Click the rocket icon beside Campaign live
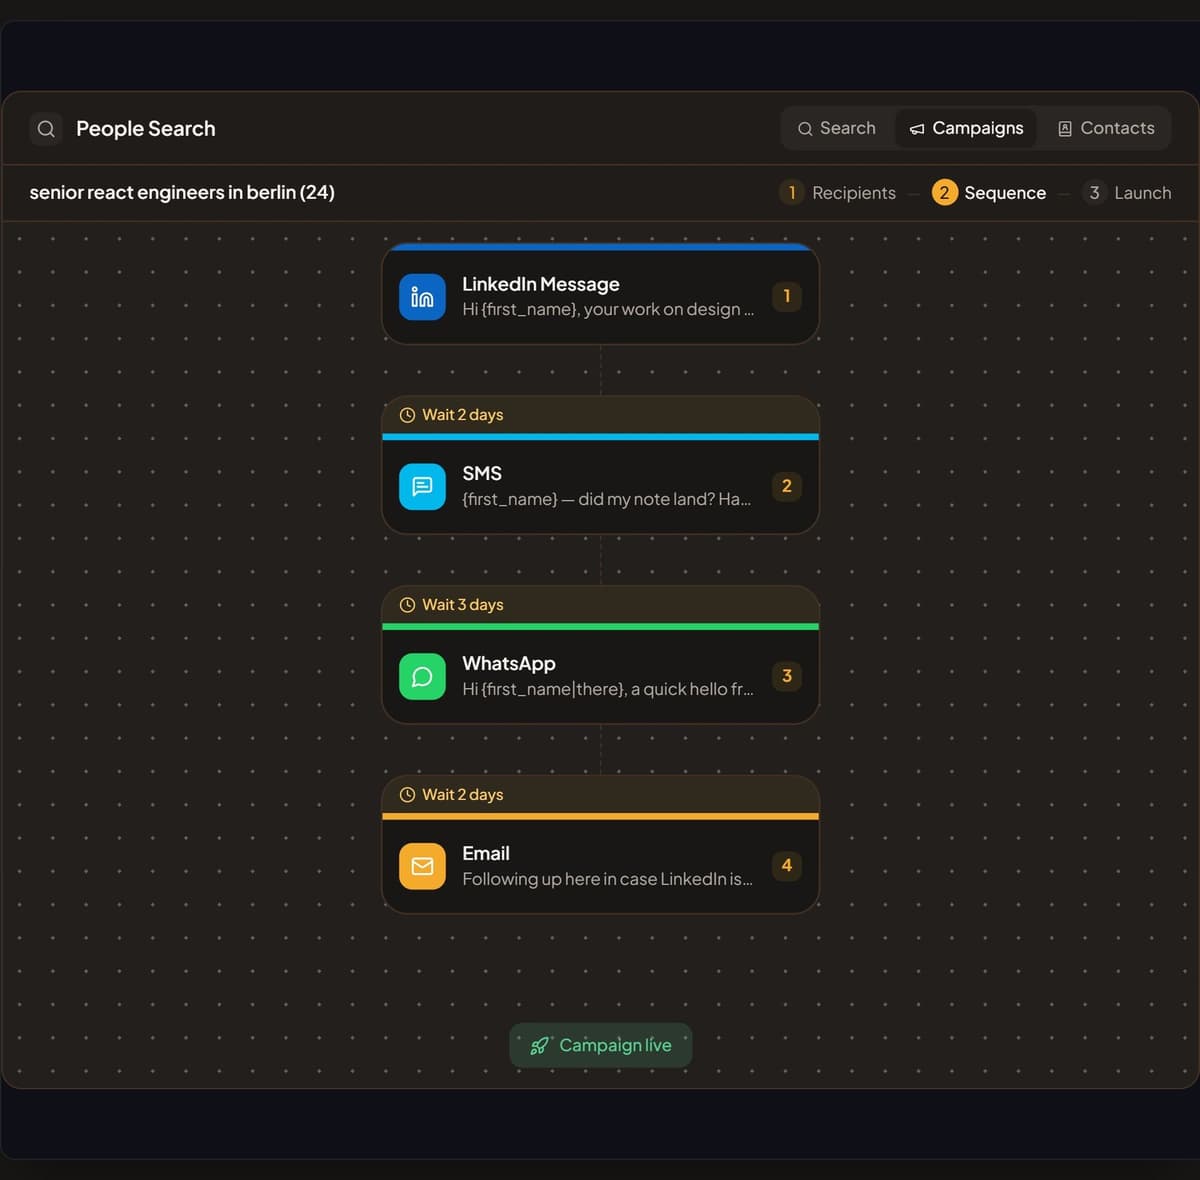Image resolution: width=1200 pixels, height=1180 pixels. click(539, 1046)
